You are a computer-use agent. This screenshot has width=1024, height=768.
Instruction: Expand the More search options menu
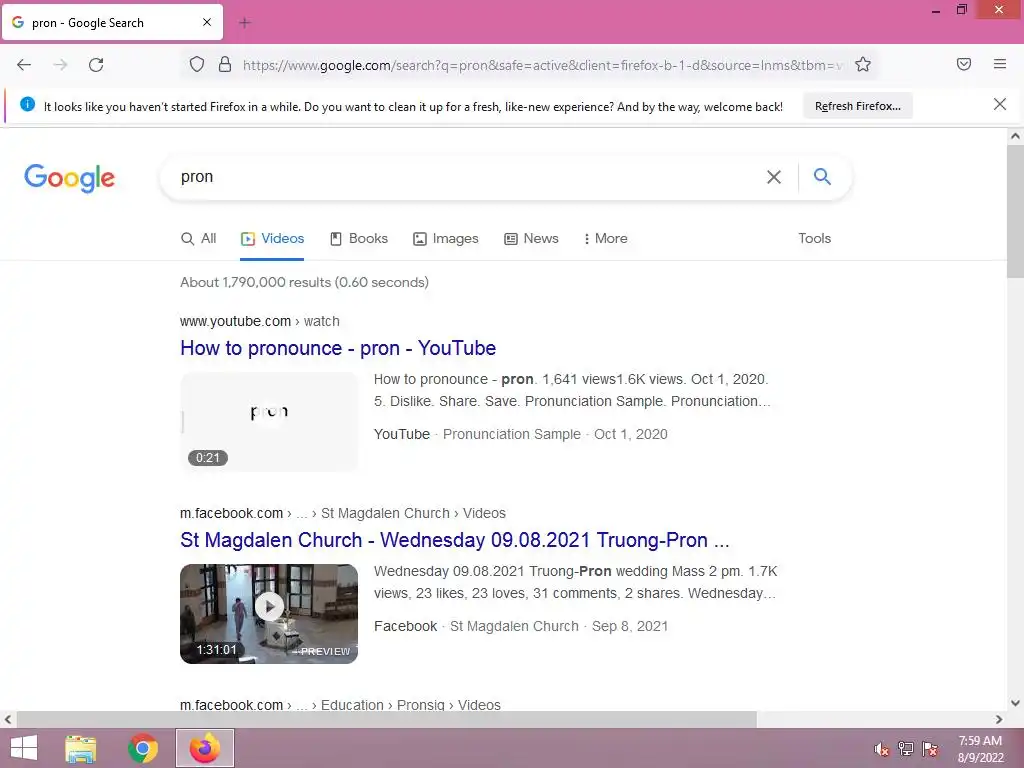pyautogui.click(x=605, y=238)
